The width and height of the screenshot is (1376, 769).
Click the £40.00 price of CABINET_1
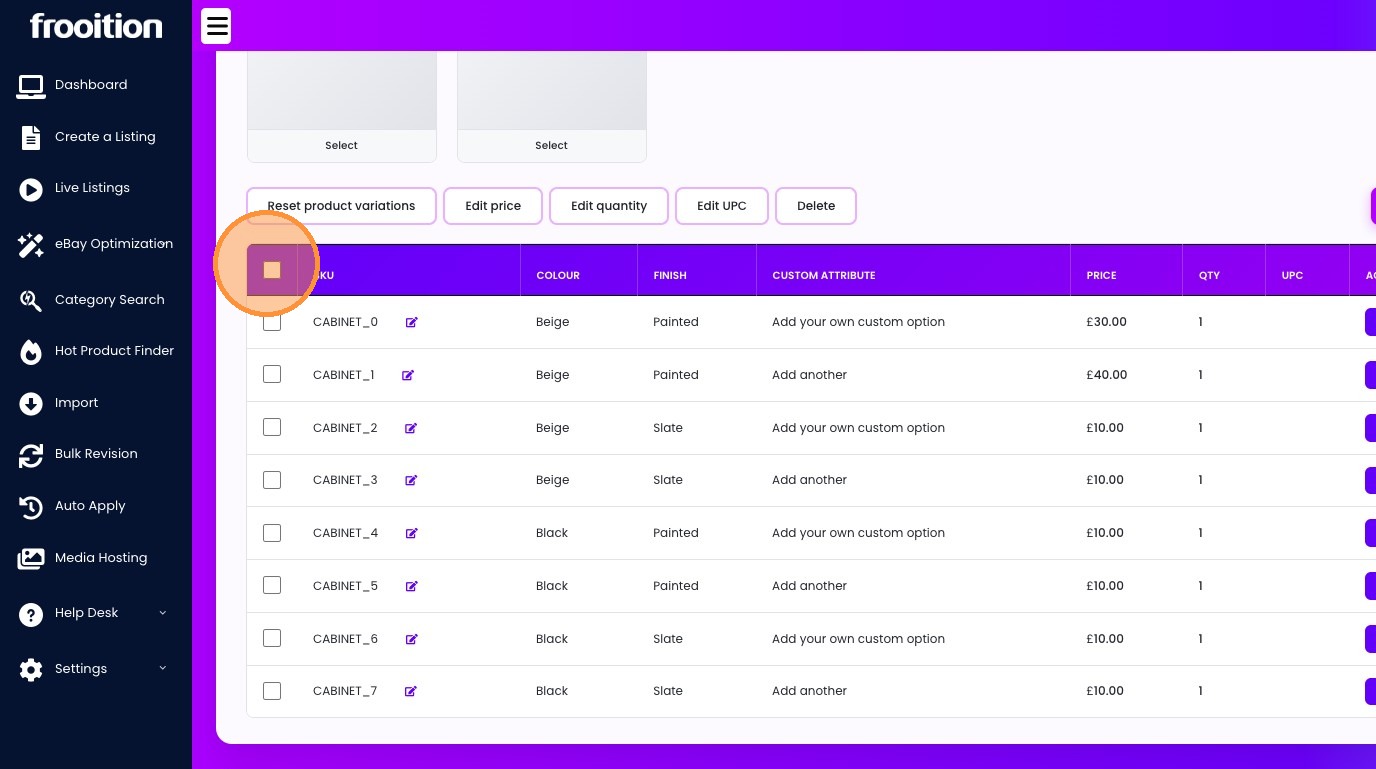pos(1106,375)
